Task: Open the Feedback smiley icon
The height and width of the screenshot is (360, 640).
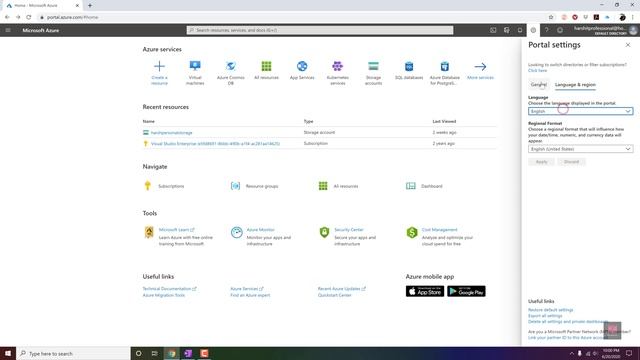Action: pyautogui.click(x=560, y=30)
